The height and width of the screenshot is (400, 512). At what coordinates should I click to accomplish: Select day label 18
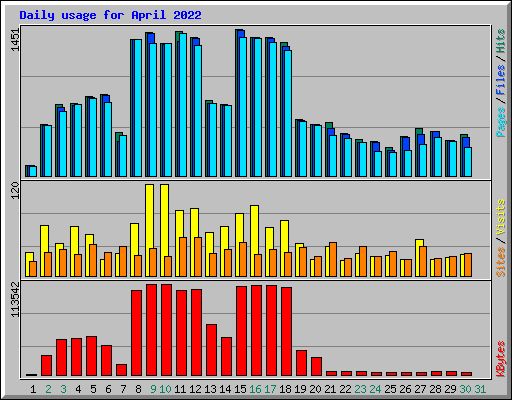(285, 389)
